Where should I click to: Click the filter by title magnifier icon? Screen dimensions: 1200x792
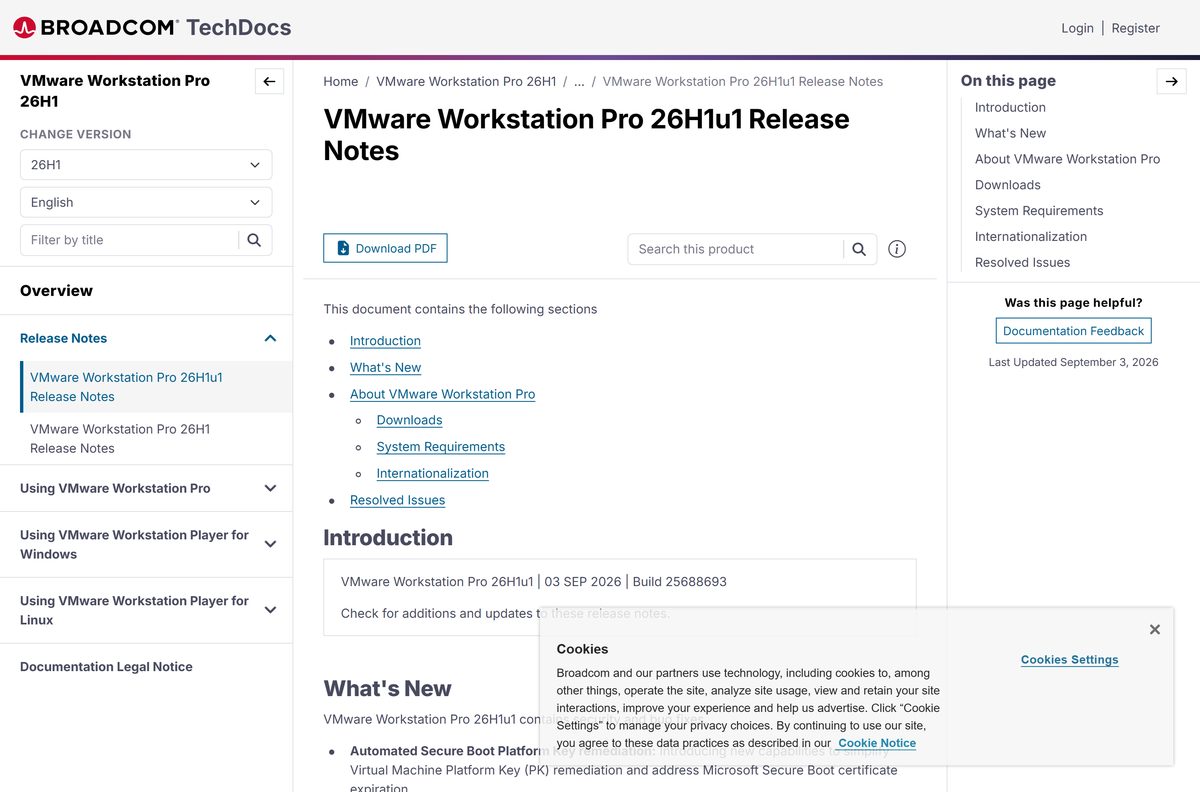(254, 240)
